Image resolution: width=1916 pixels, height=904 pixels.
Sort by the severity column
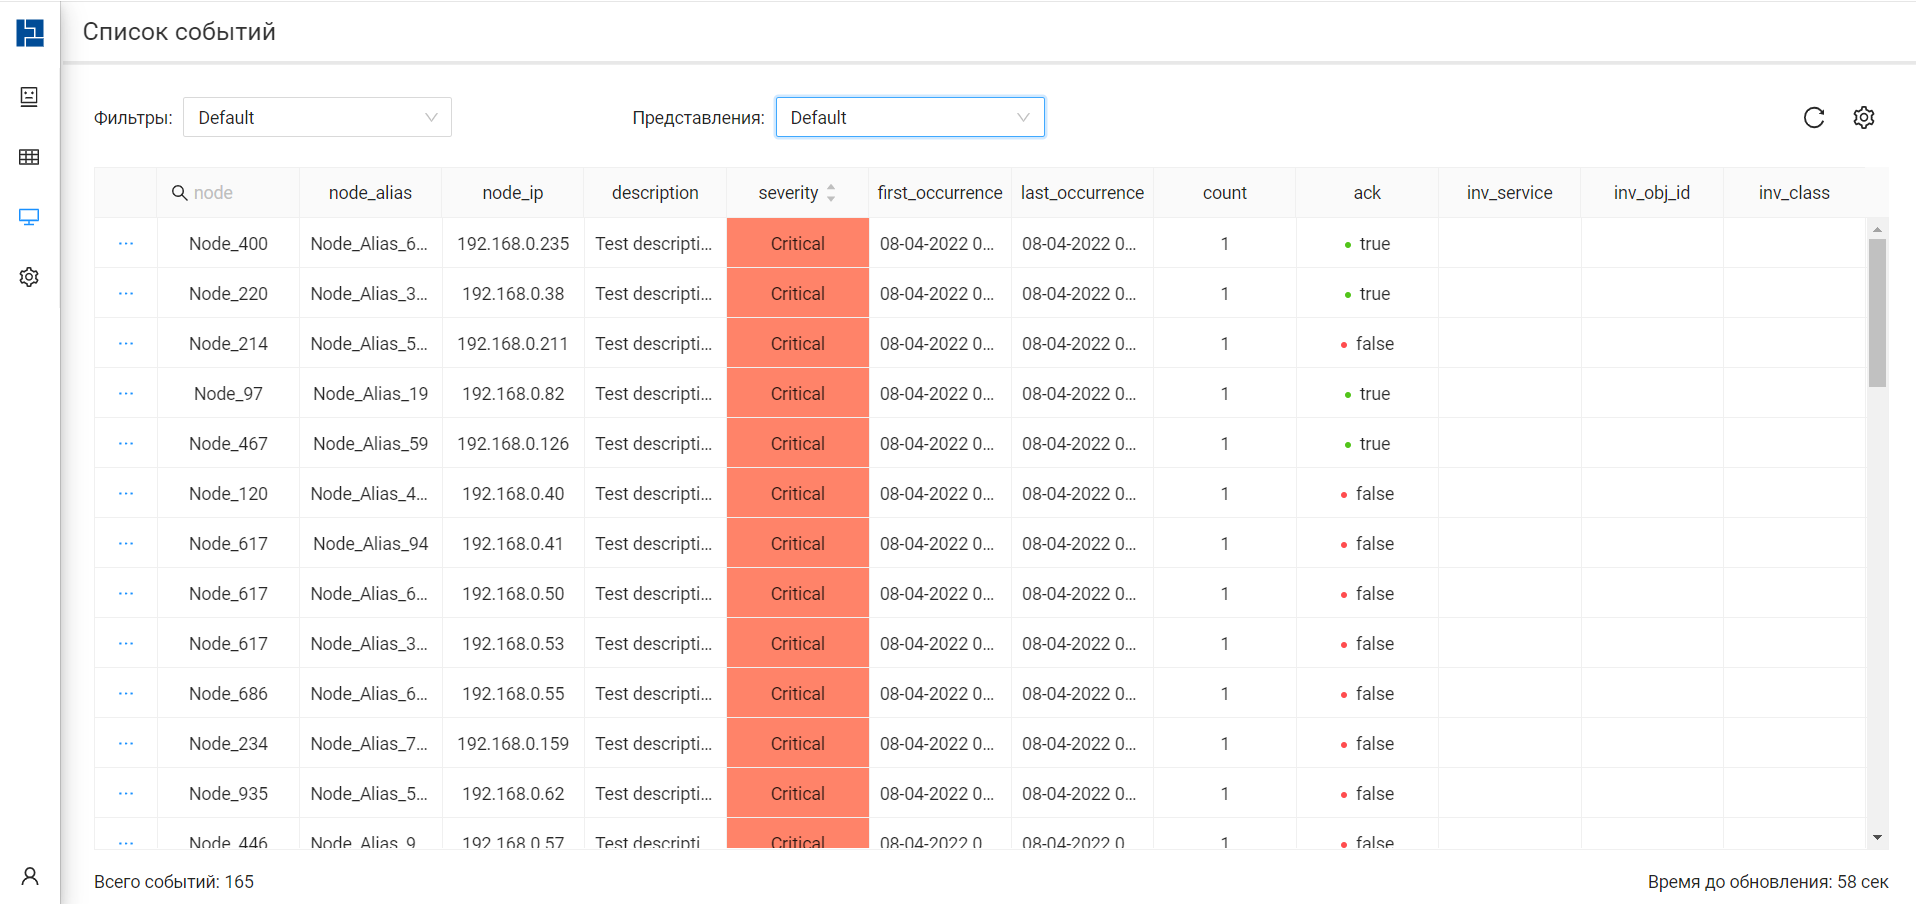point(797,193)
